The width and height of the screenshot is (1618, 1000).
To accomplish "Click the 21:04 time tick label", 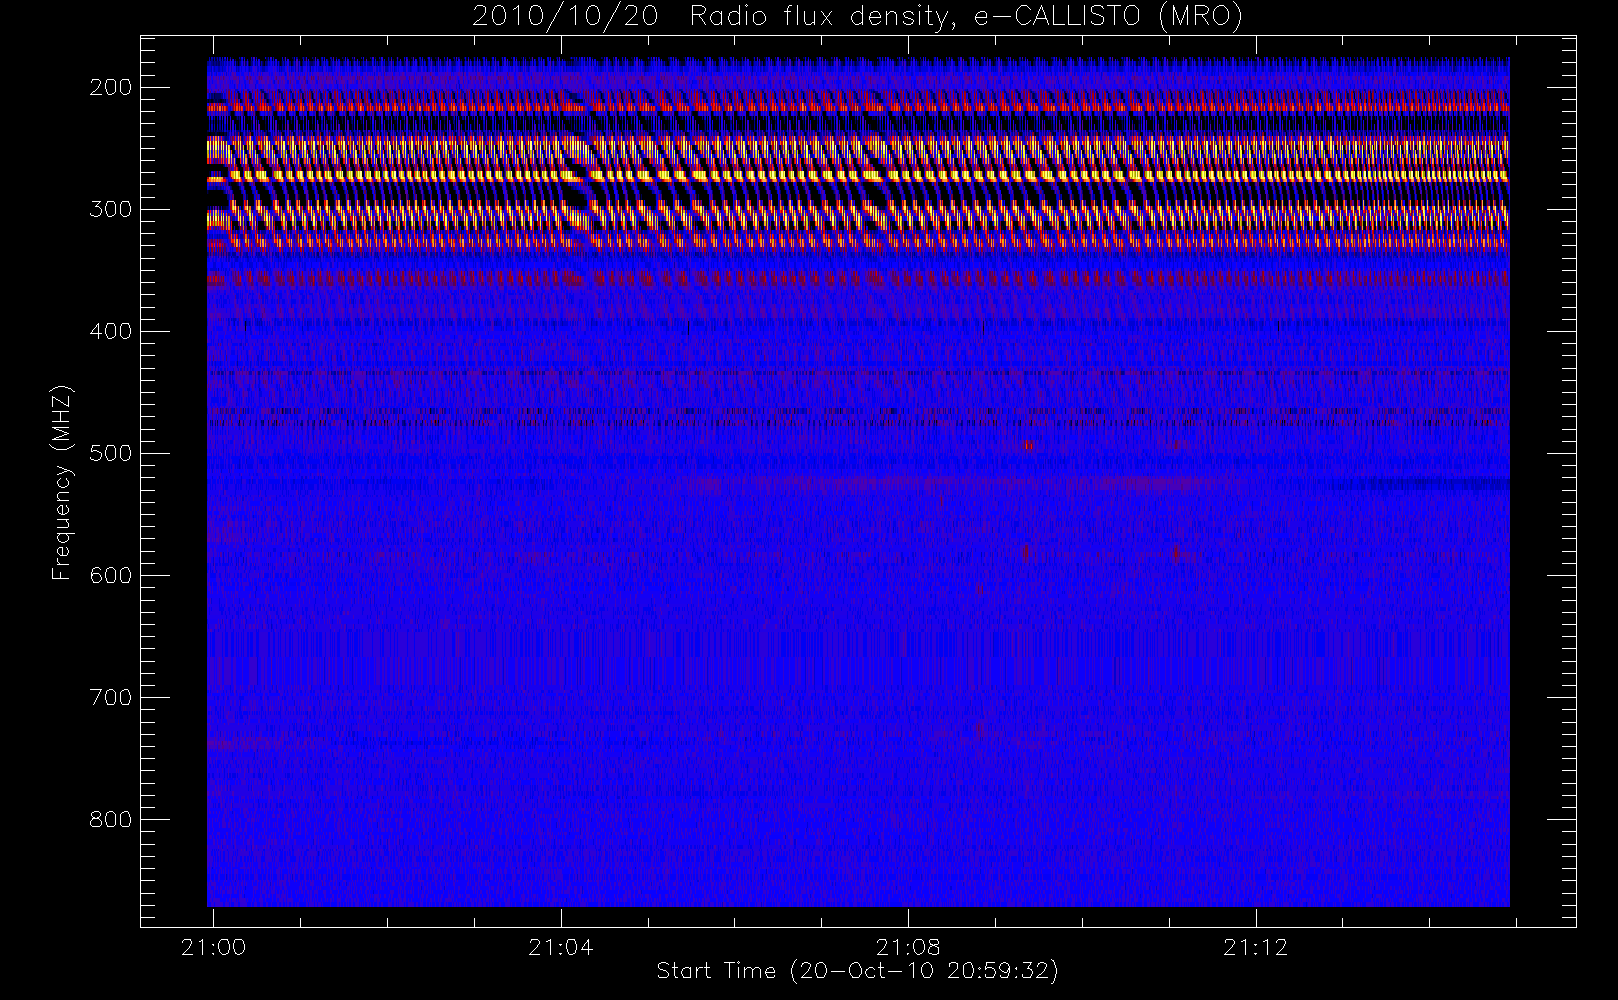I will (x=560, y=947).
